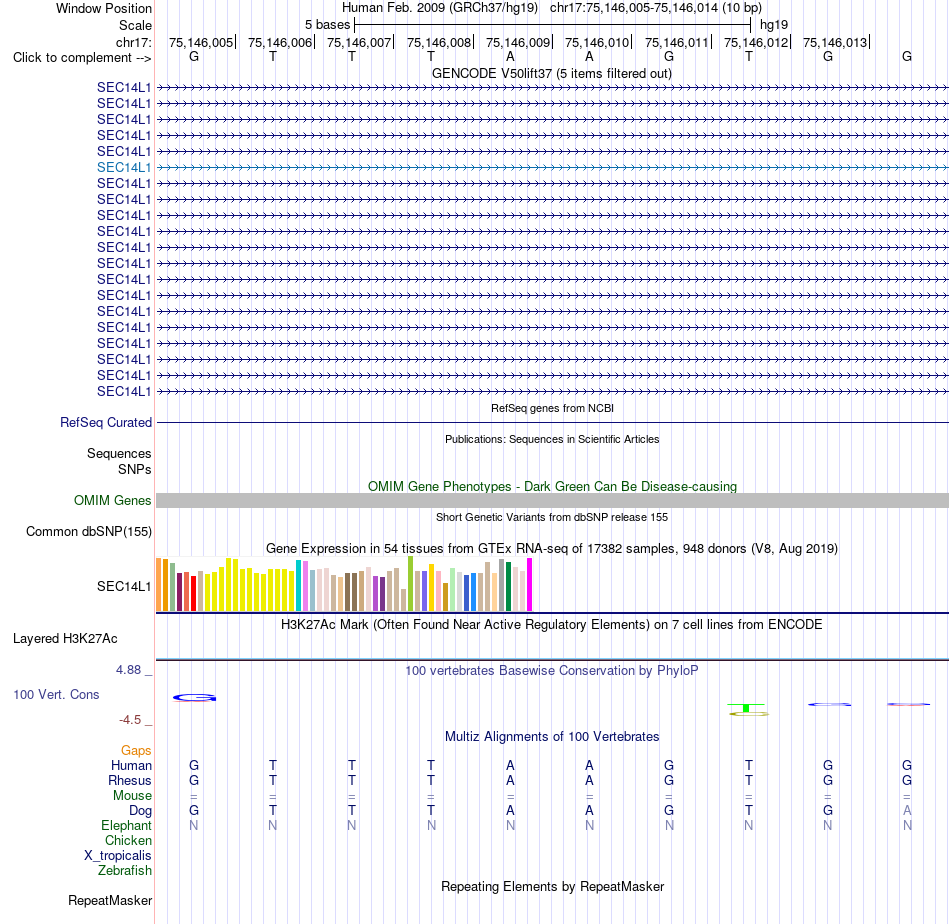Click the Human Feb. 2009 (GRCh37/hg19) title
This screenshot has height=924, width=950.
coord(440,8)
